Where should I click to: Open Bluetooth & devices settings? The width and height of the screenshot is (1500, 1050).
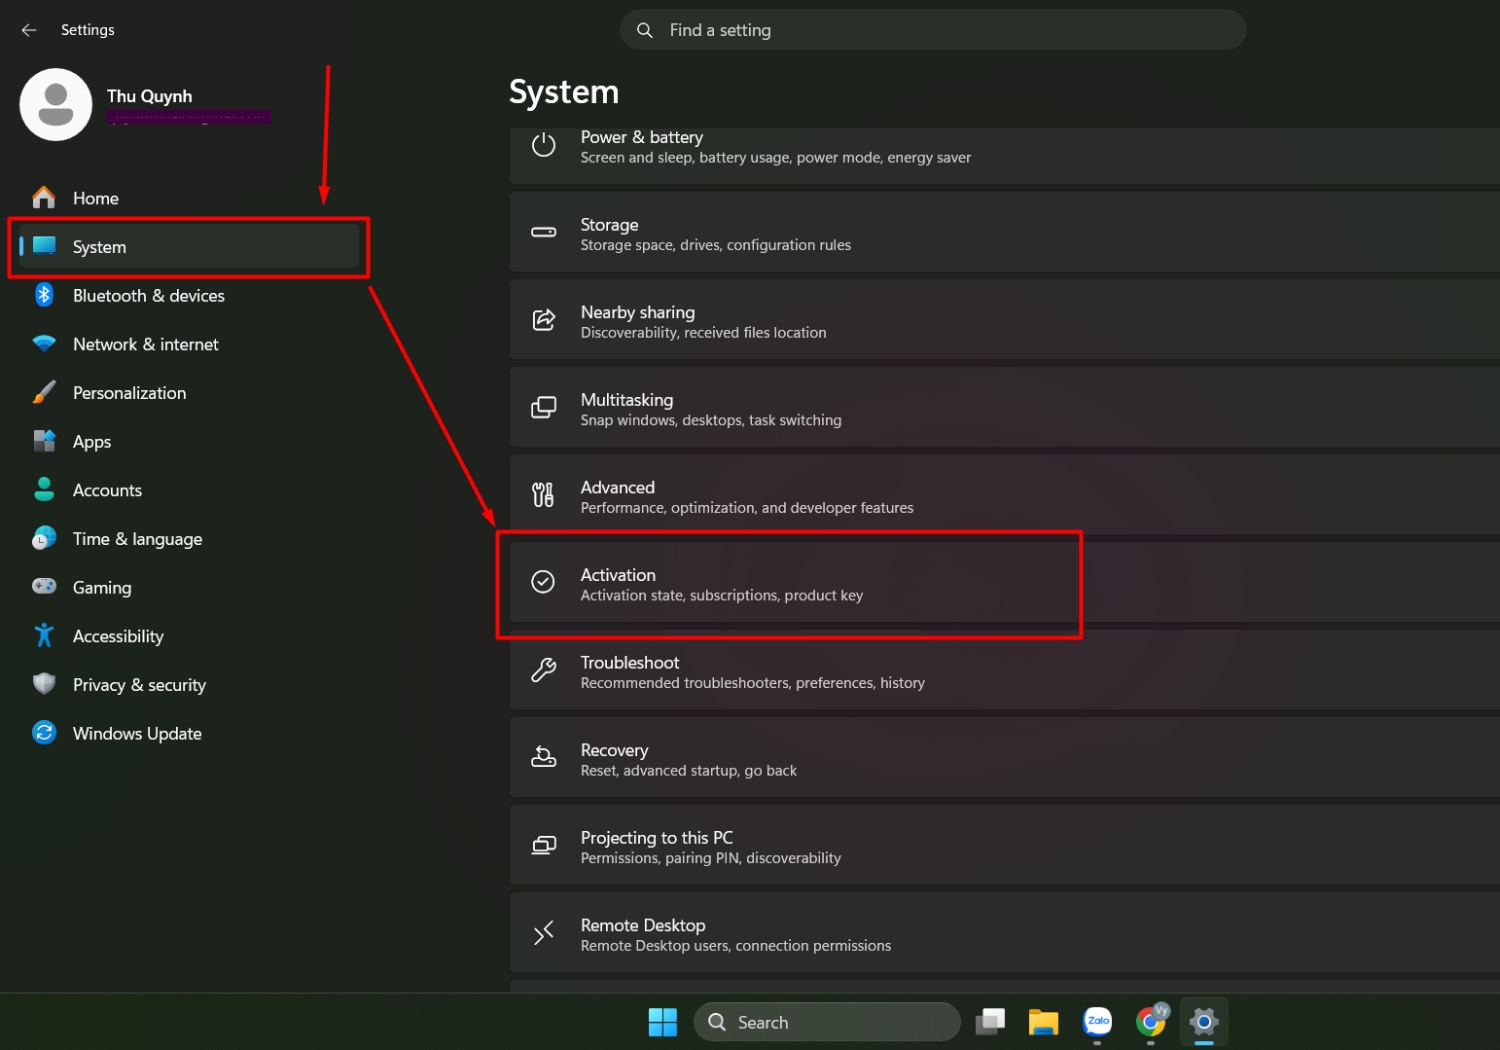[189, 296]
